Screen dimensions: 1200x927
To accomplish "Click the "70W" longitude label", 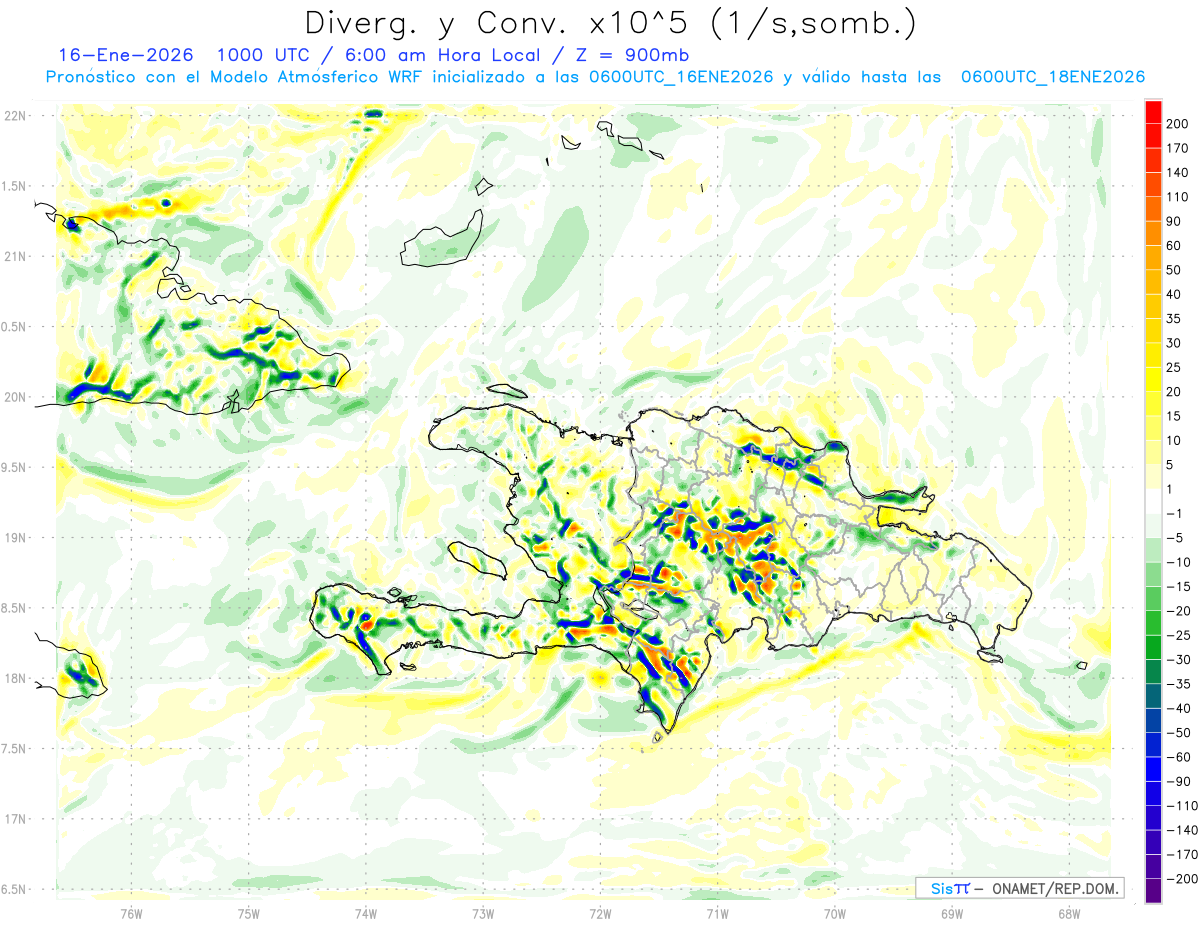I will pos(835,914).
